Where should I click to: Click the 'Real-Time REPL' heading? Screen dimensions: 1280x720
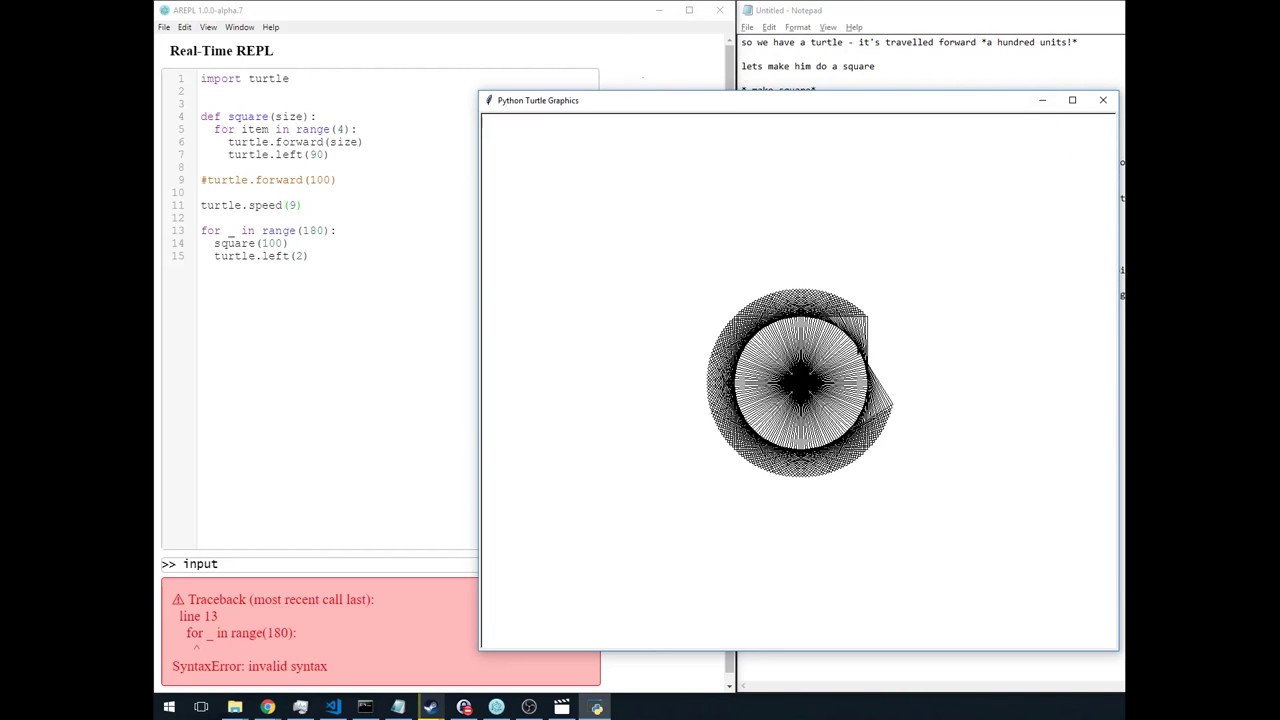[221, 51]
